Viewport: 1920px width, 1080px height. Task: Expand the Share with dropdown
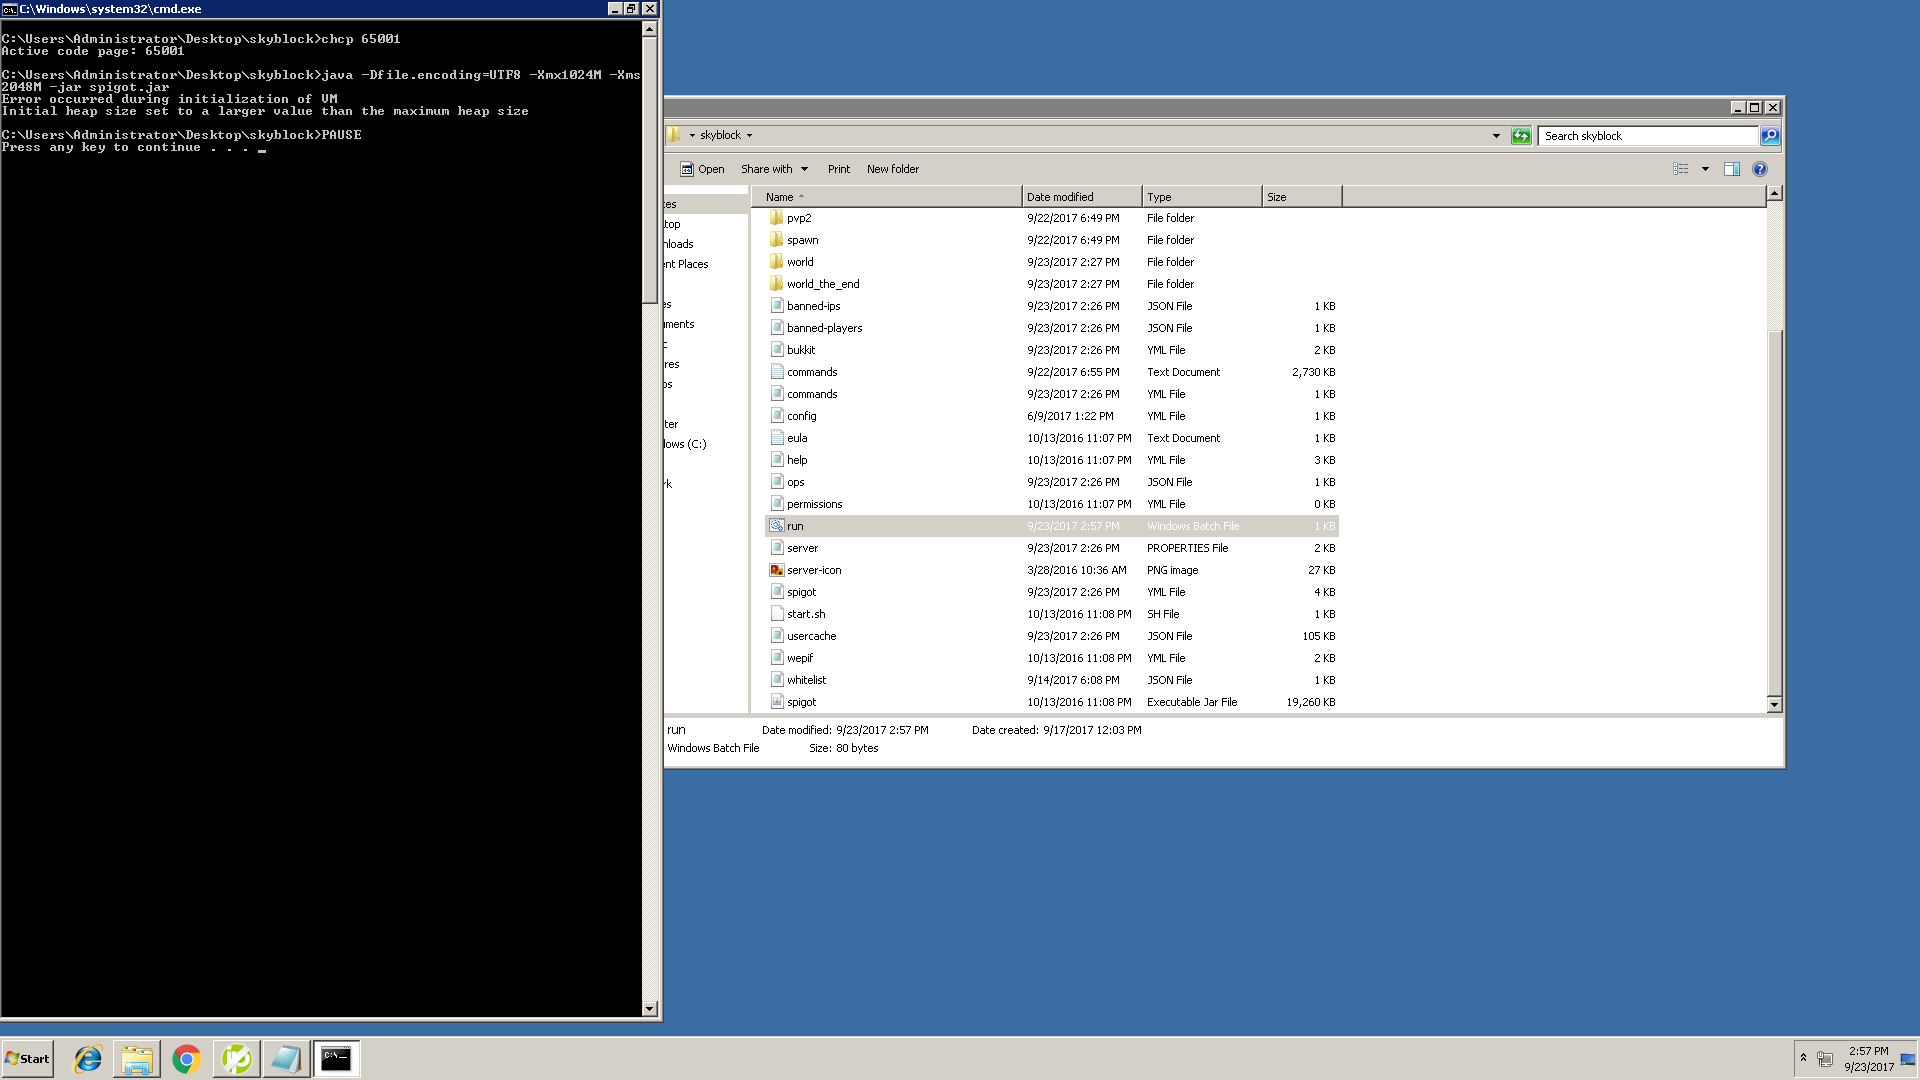[x=804, y=169]
